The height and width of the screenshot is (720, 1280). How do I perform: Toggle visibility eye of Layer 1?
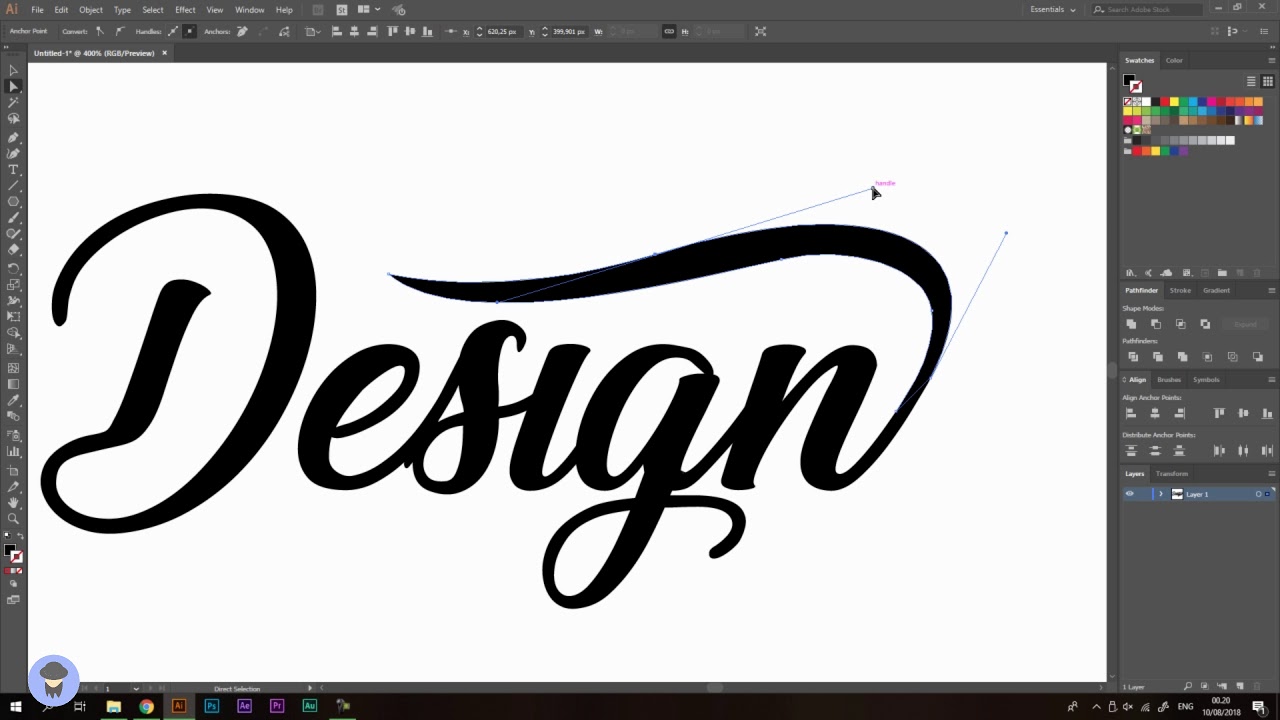[1130, 494]
